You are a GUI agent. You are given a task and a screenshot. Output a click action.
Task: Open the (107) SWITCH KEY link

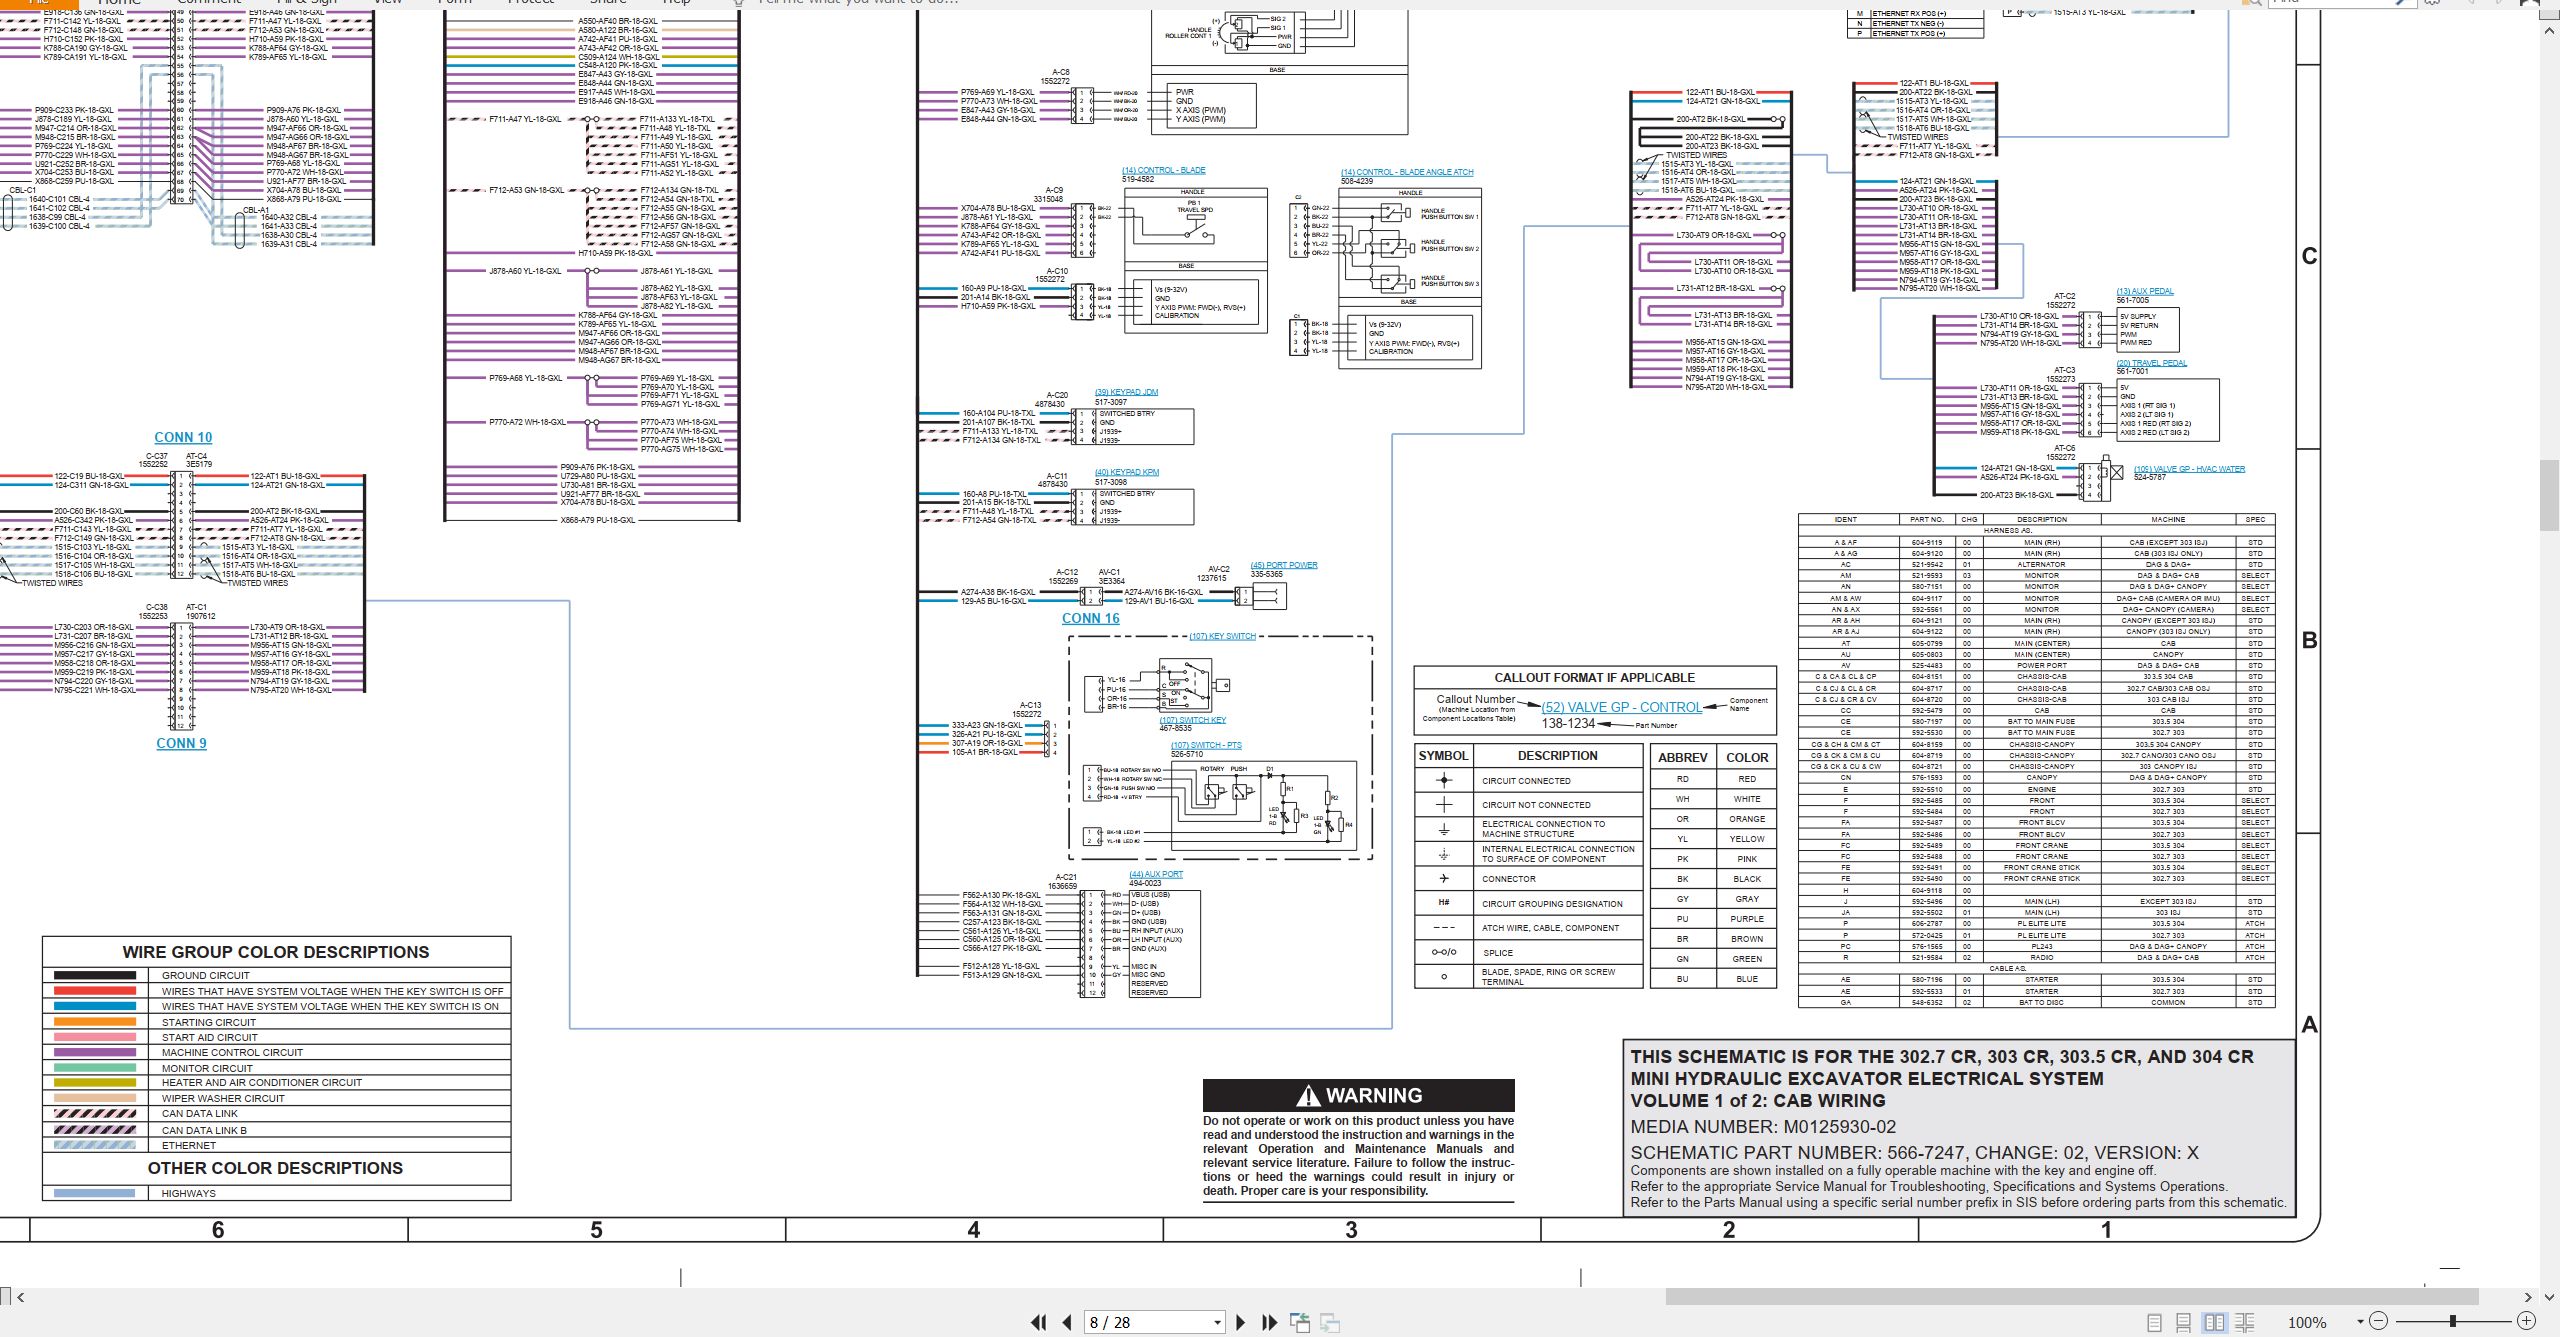[1192, 720]
